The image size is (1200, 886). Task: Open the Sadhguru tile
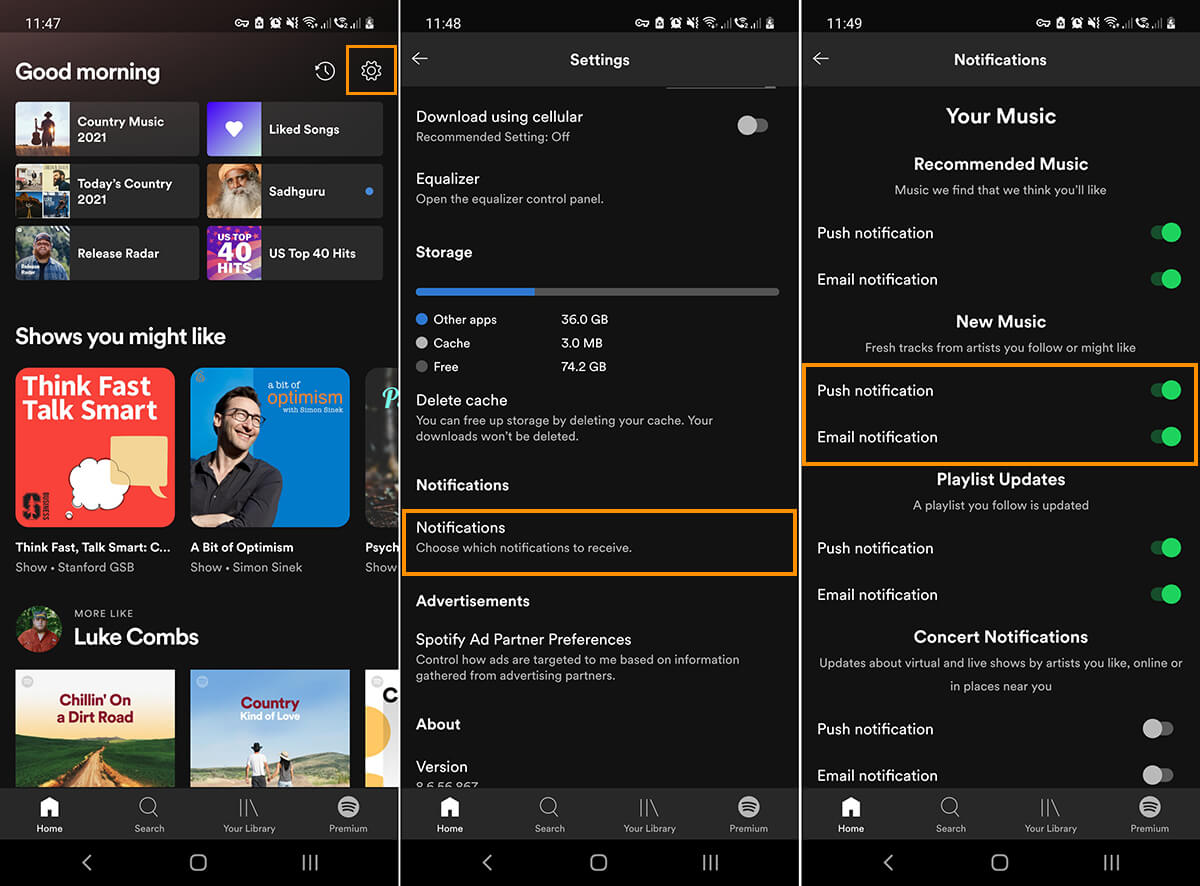295,191
